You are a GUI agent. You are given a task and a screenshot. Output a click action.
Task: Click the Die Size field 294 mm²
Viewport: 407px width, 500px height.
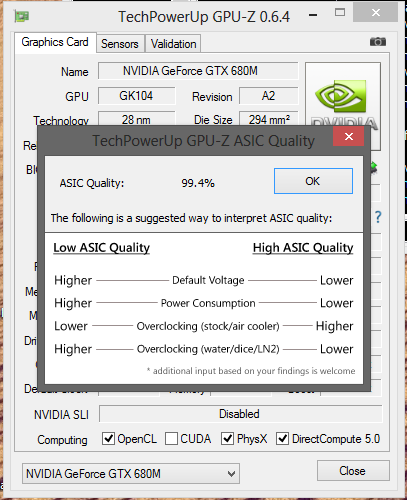[x=268, y=119]
